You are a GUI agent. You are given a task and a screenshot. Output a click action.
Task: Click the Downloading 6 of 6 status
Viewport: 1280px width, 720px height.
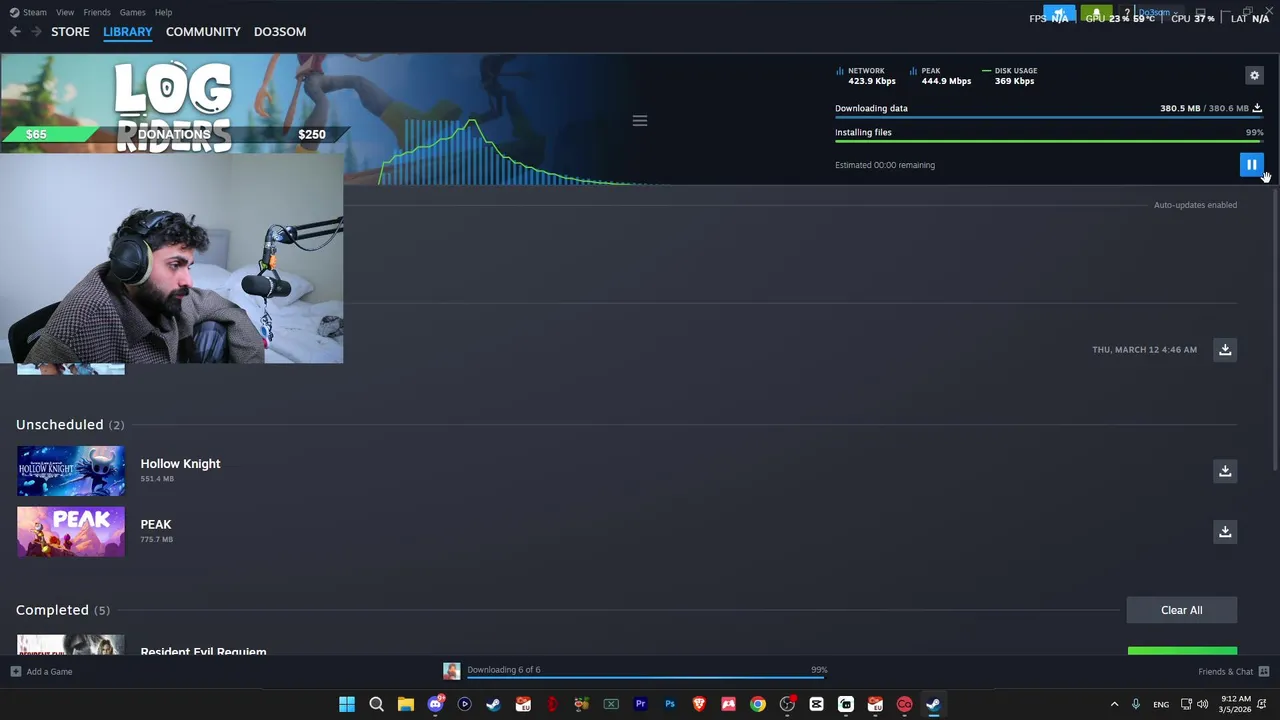504,670
